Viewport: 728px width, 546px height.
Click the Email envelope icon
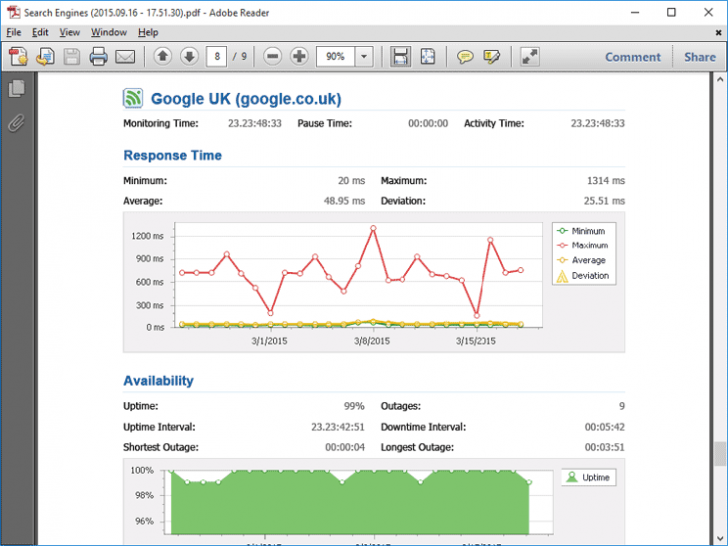click(125, 57)
